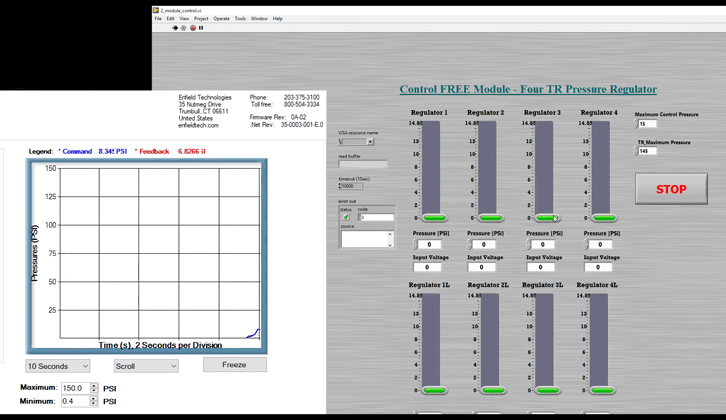The width and height of the screenshot is (726, 420).
Task: Click the Regulator 1L green slider knob
Action: pyautogui.click(x=434, y=390)
